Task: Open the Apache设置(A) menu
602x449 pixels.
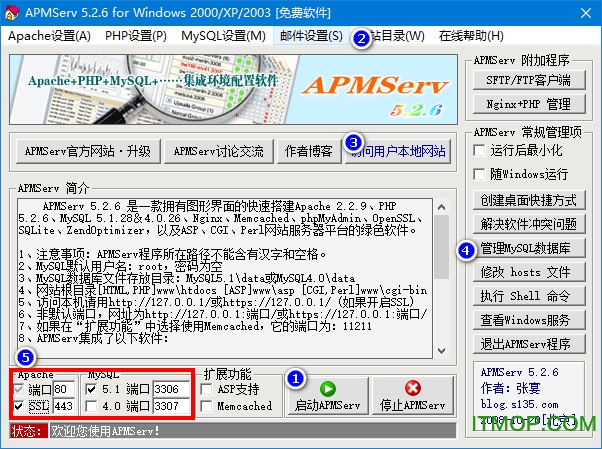Action: tap(49, 36)
